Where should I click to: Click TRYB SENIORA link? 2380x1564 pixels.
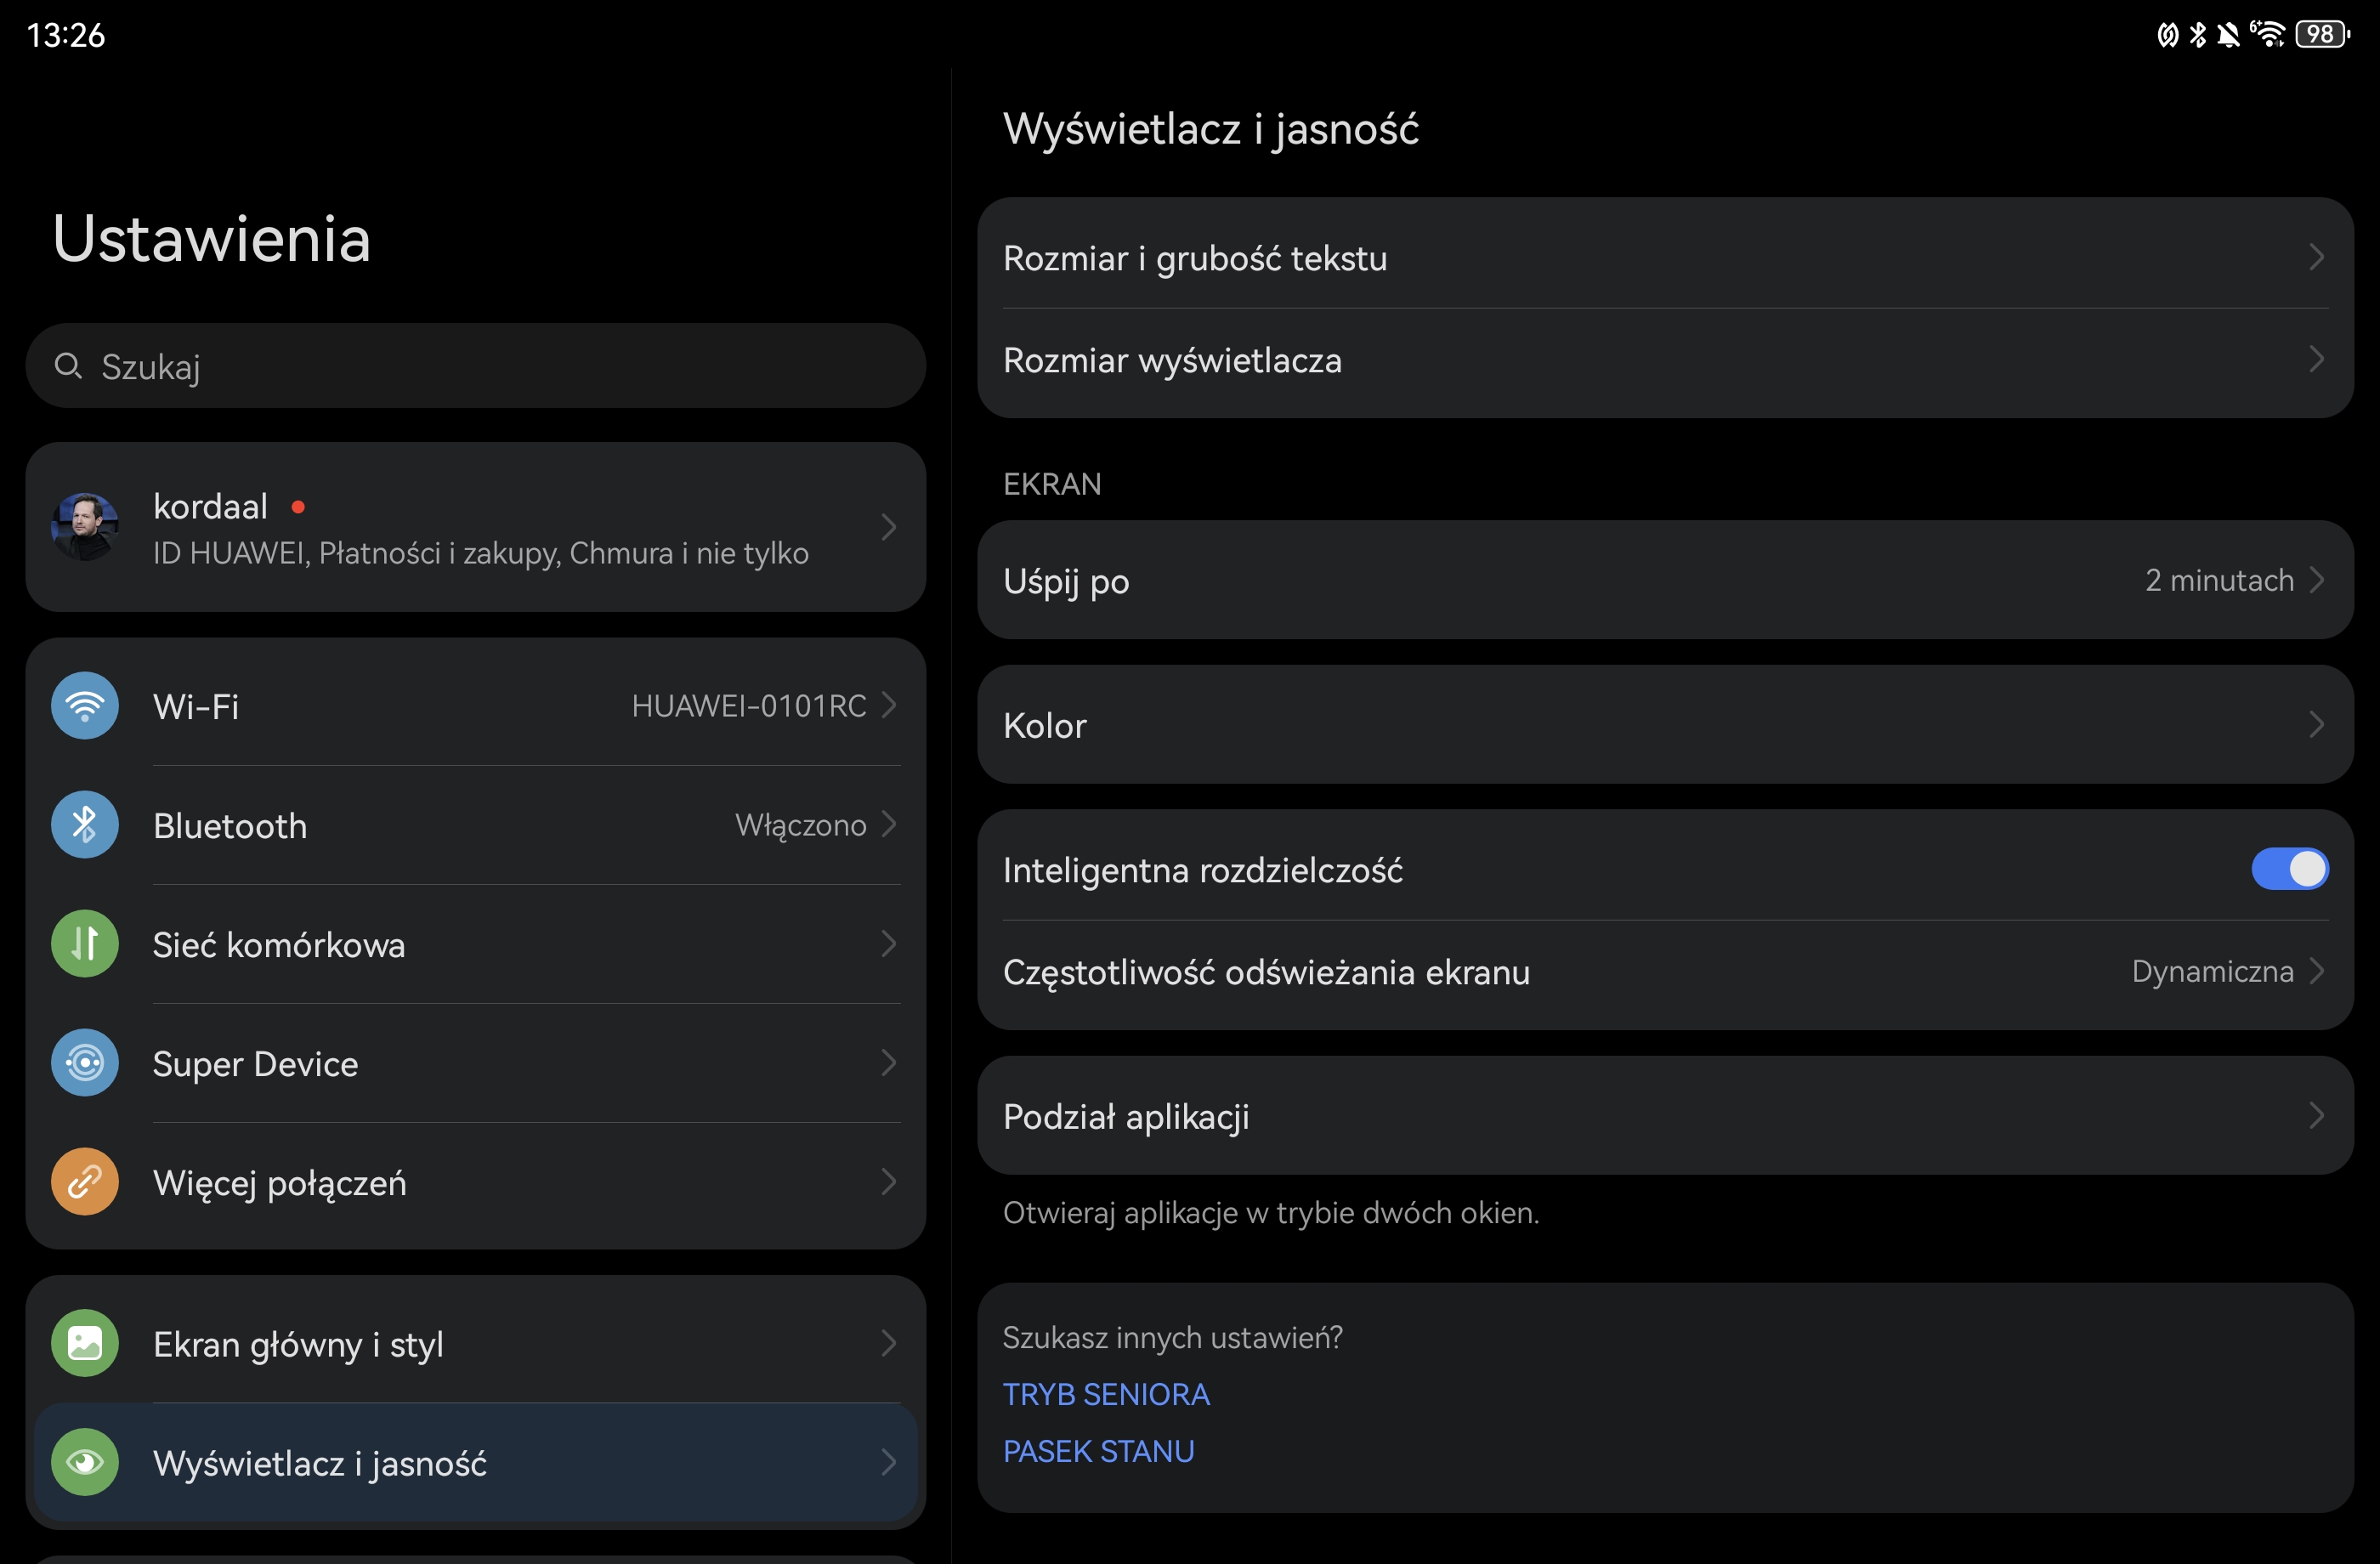pyautogui.click(x=1106, y=1394)
